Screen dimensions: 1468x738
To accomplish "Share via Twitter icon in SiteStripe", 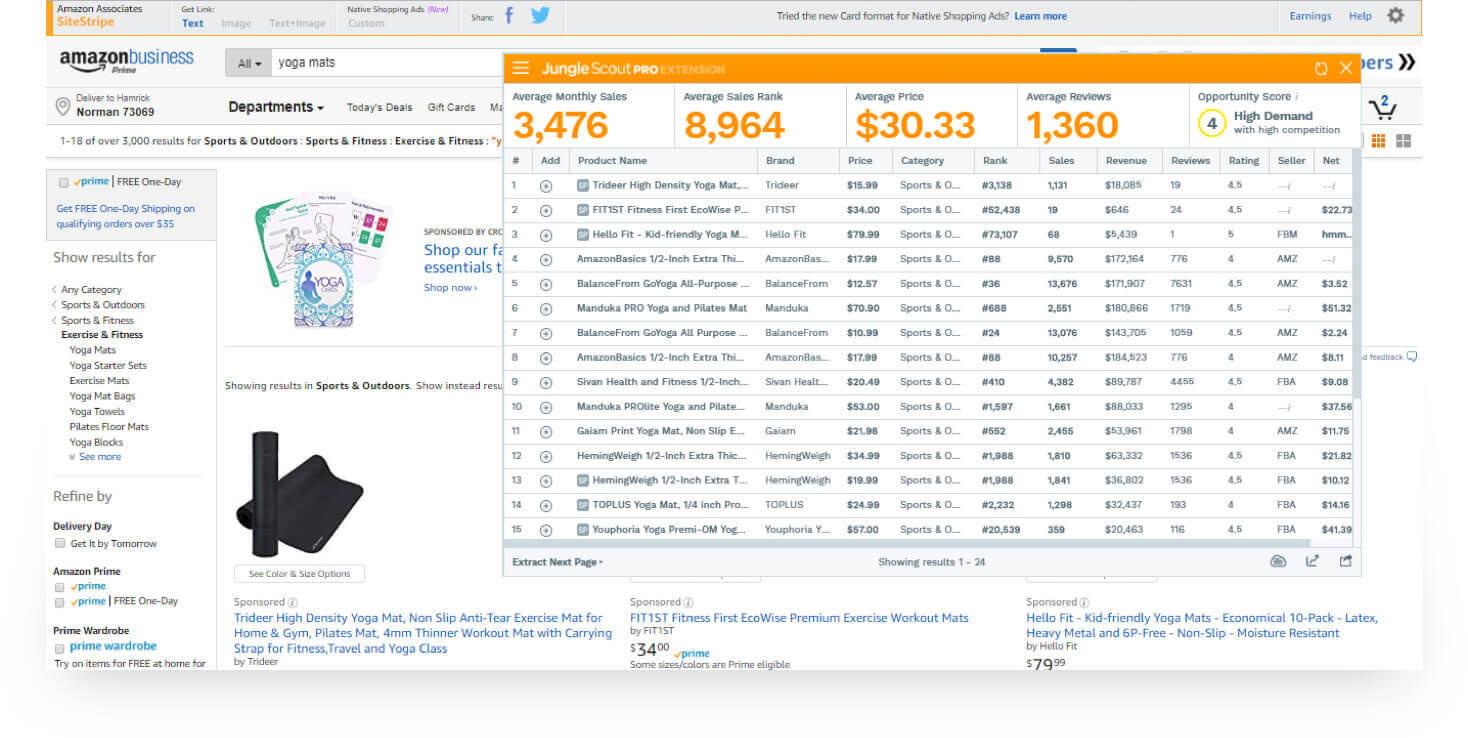I will 540,15.
